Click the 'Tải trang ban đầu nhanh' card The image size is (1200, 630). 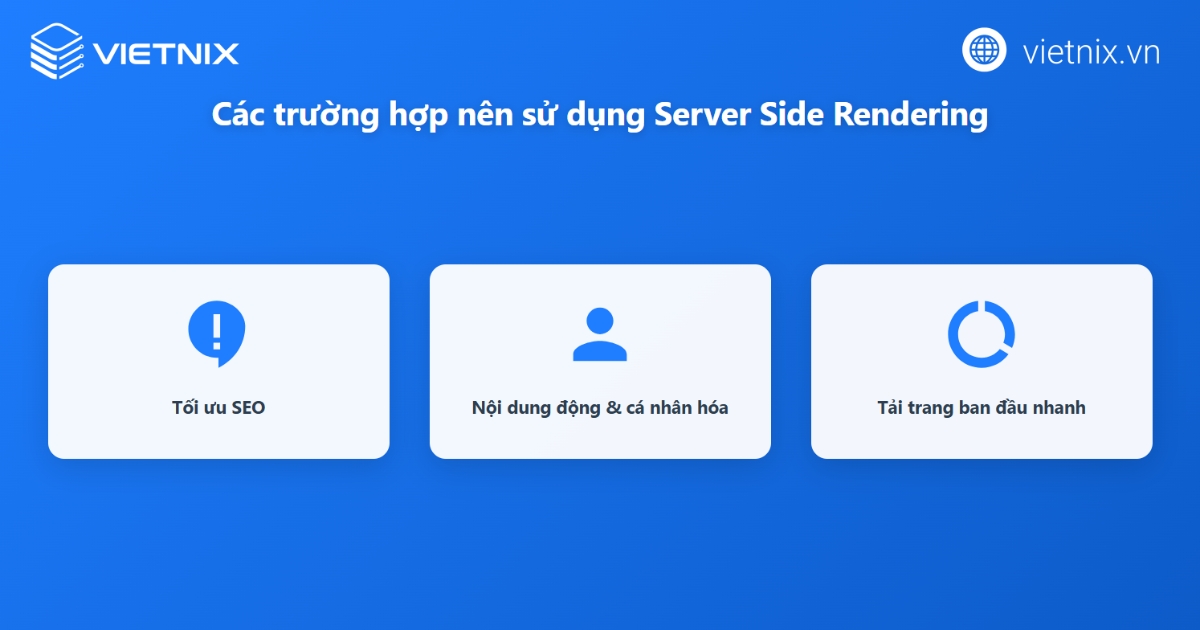(981, 361)
